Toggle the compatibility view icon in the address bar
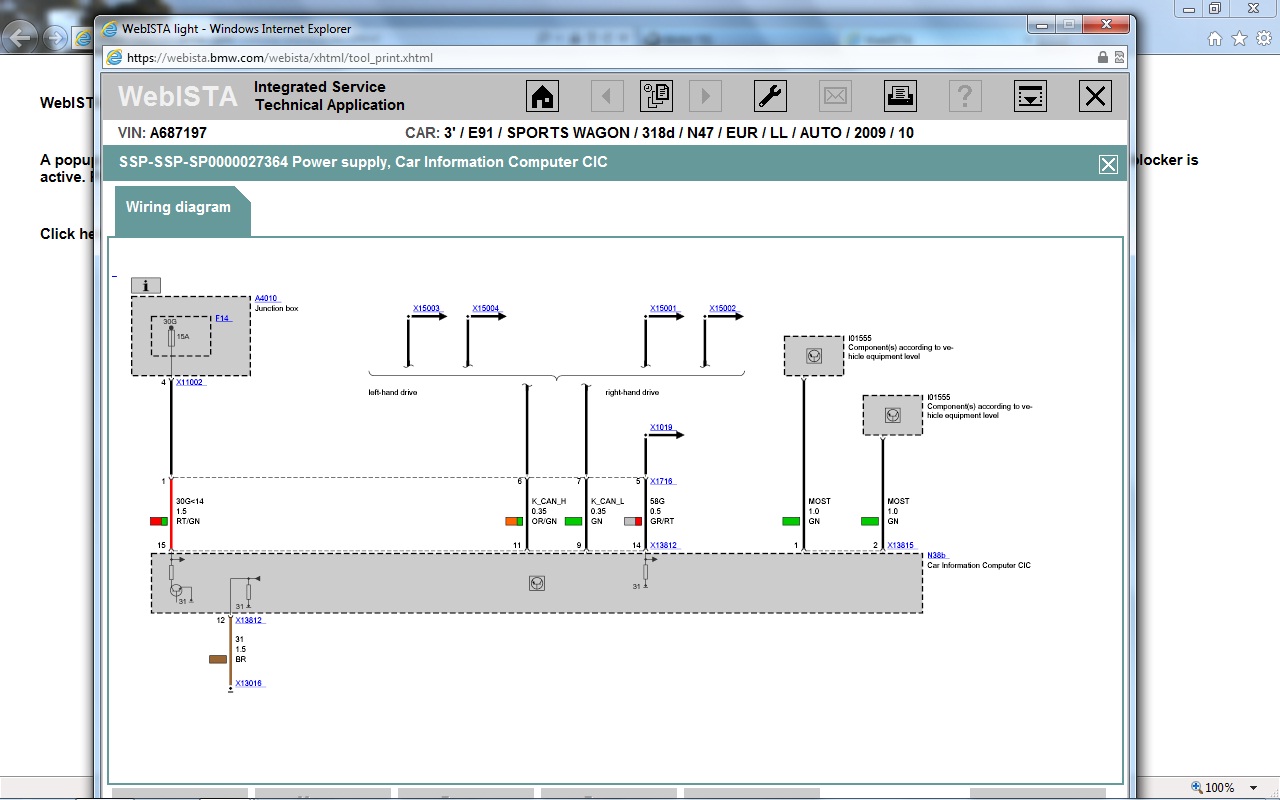The image size is (1280, 800). coord(1120,58)
